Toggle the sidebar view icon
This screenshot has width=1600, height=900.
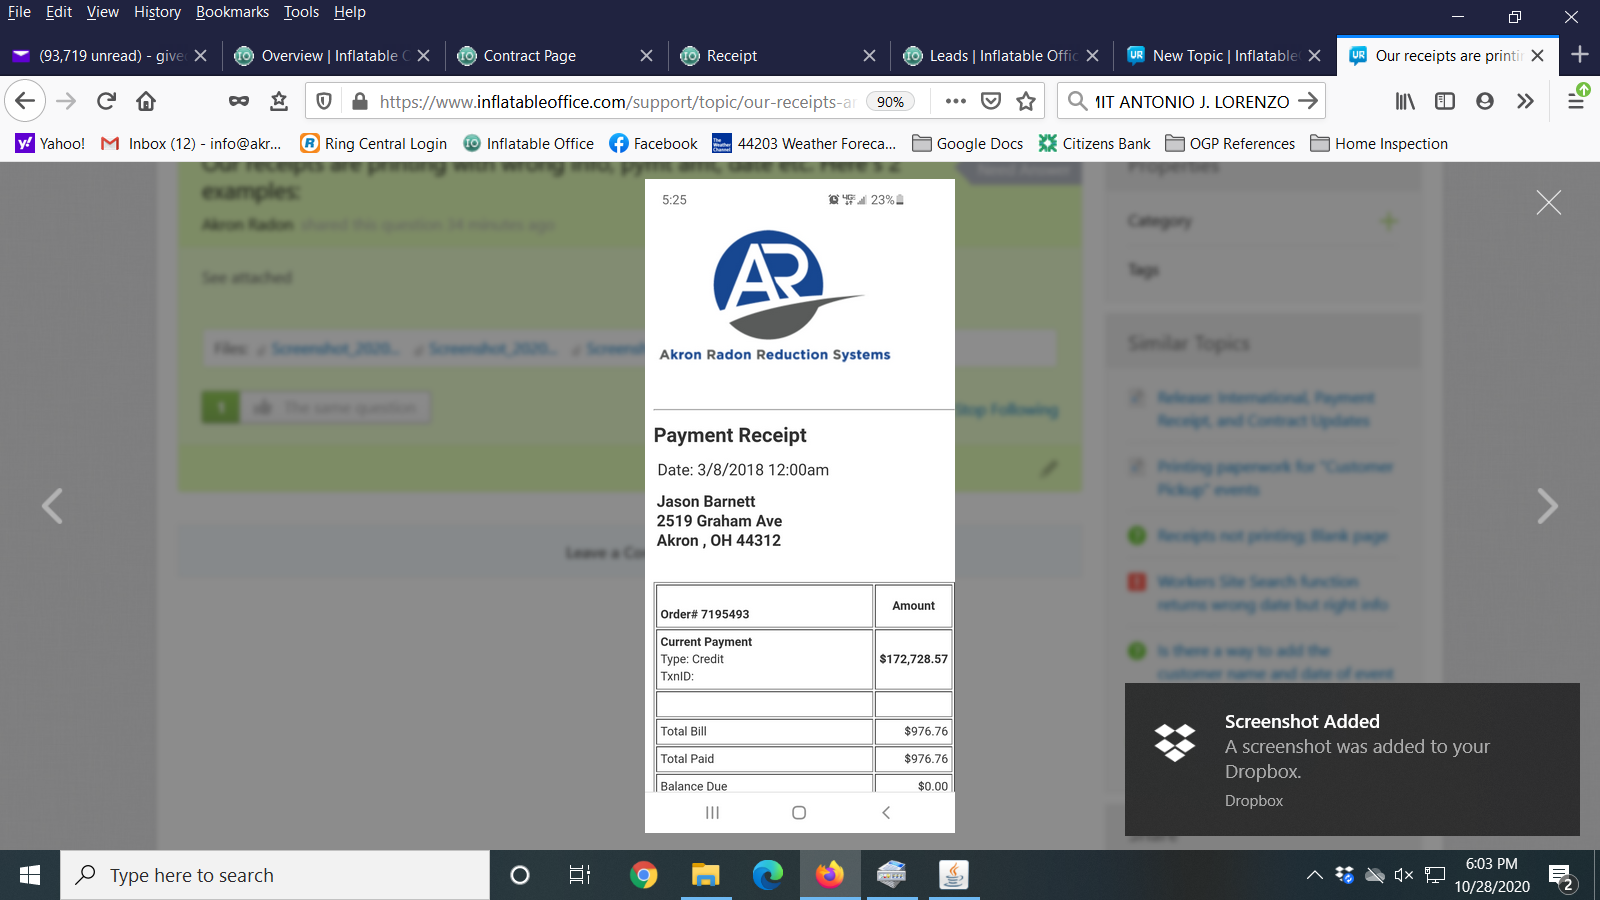pos(1445,101)
